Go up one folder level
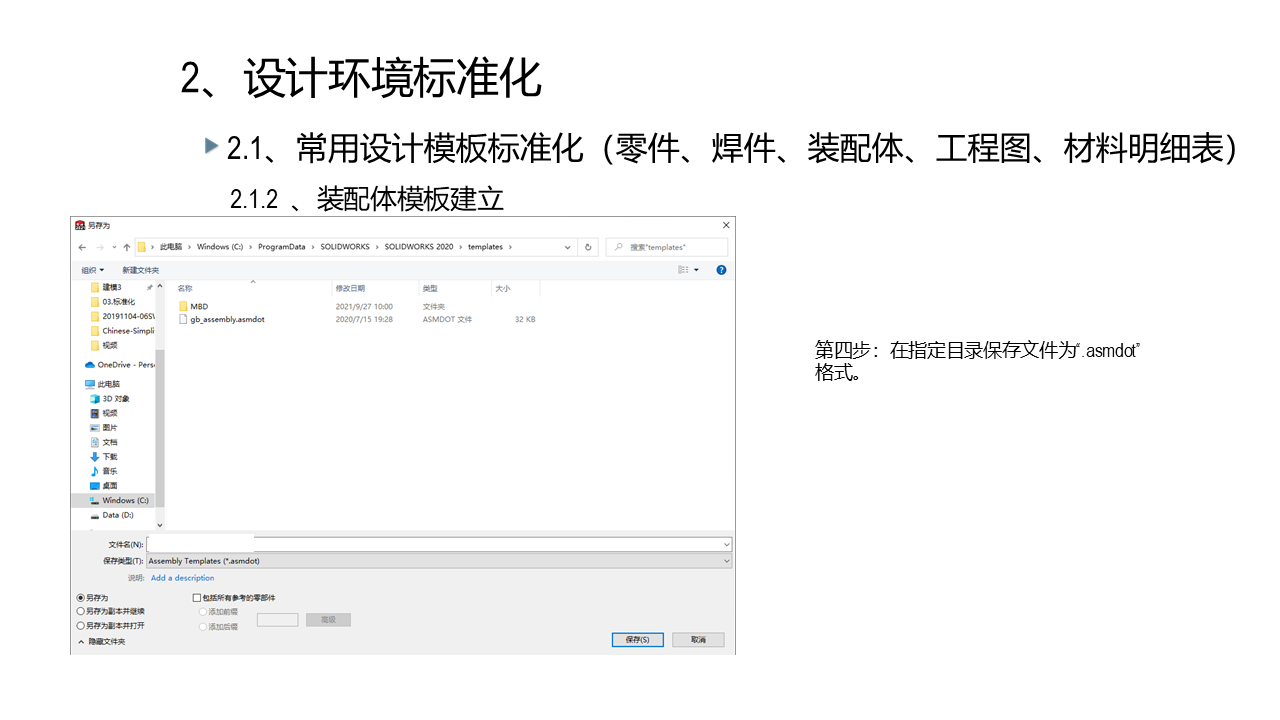This screenshot has height=720, width=1280. 126,247
